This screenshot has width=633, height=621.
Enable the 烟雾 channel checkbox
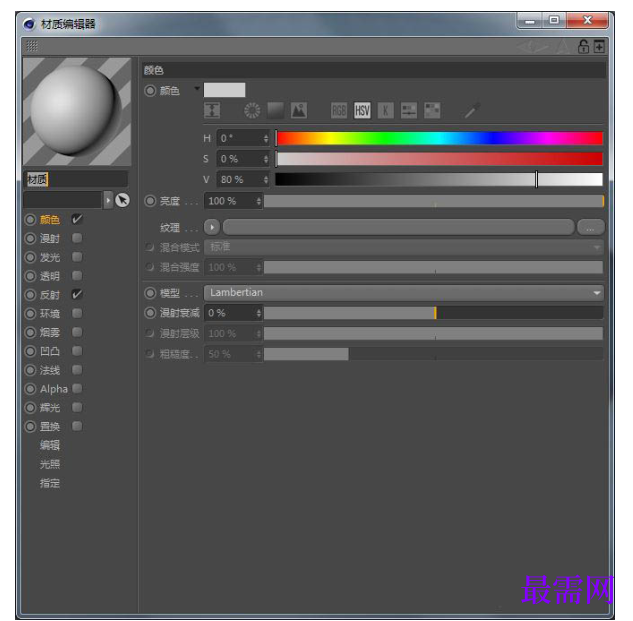pos(77,332)
